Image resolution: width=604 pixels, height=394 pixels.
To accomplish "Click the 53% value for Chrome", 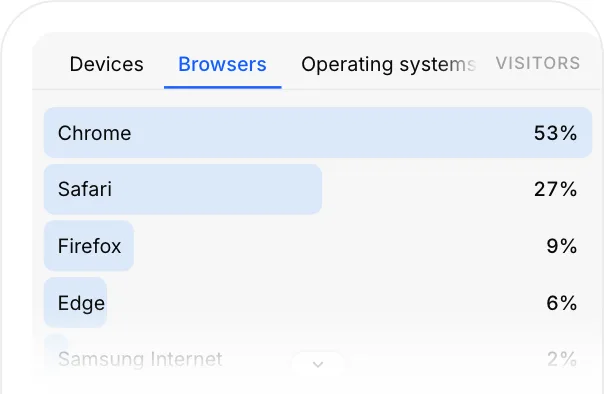I will click(555, 133).
